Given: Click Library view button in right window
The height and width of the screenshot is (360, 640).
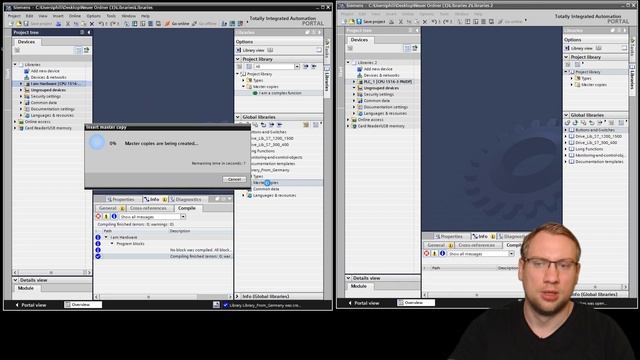Looking at the screenshot, I should coord(579,48).
